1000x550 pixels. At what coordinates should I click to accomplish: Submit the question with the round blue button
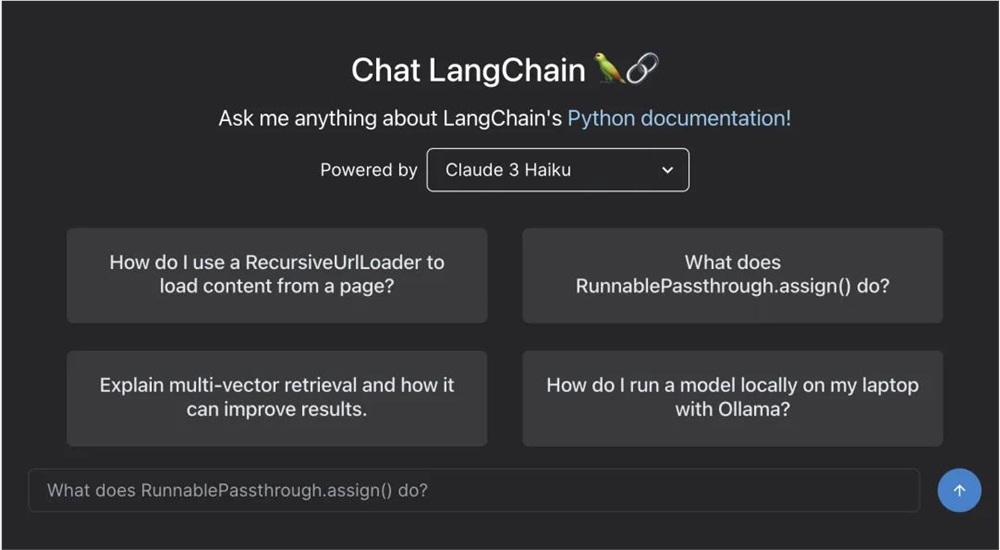click(959, 490)
